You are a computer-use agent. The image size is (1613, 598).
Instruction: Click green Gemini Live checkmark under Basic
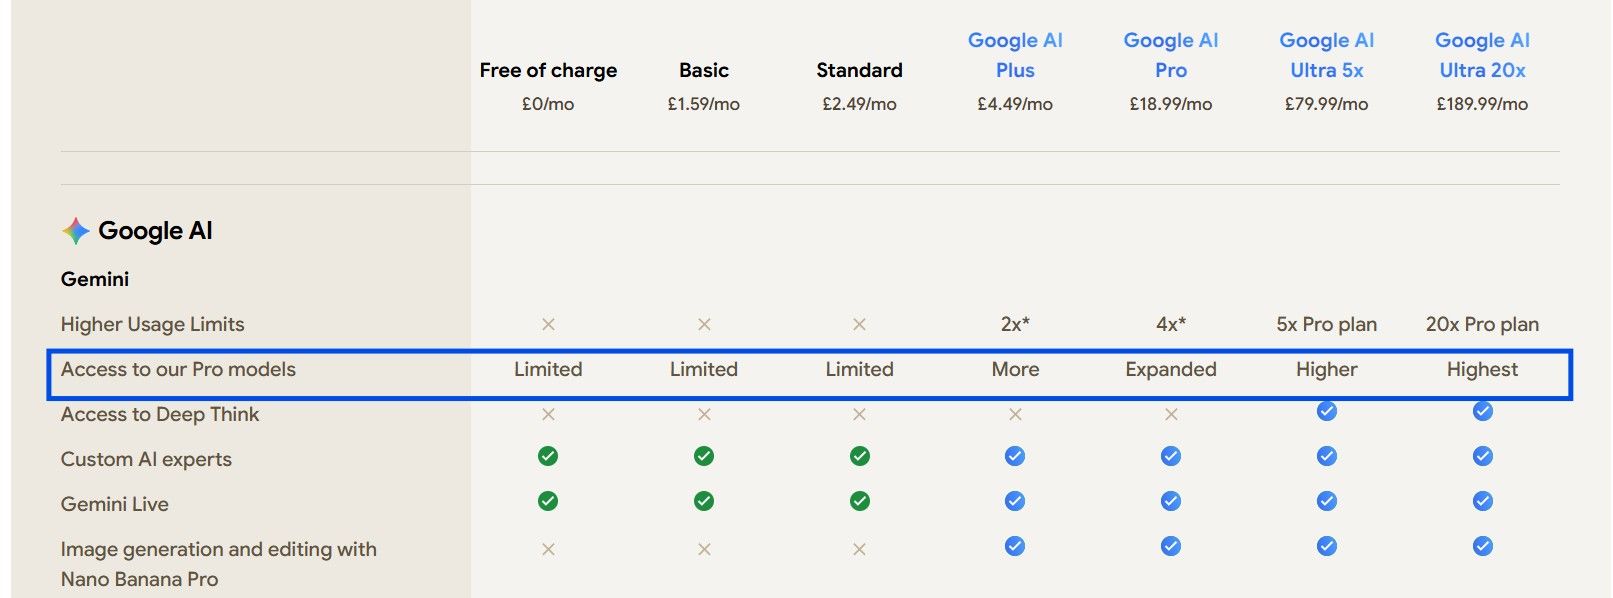coord(704,501)
